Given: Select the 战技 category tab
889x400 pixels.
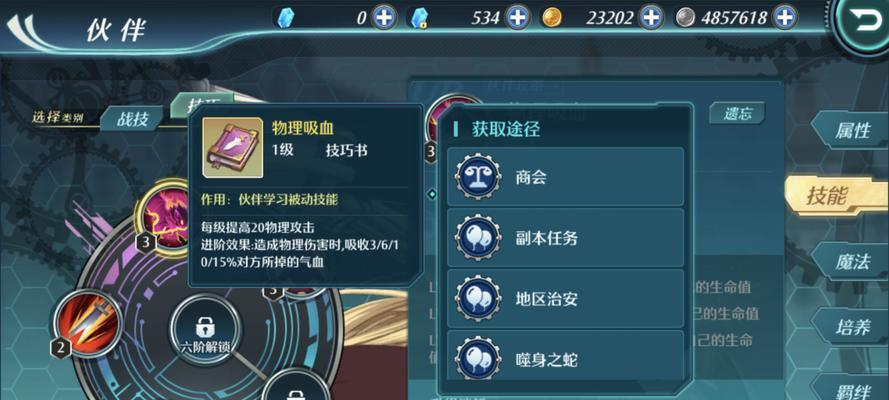Looking at the screenshot, I should pyautogui.click(x=132, y=120).
